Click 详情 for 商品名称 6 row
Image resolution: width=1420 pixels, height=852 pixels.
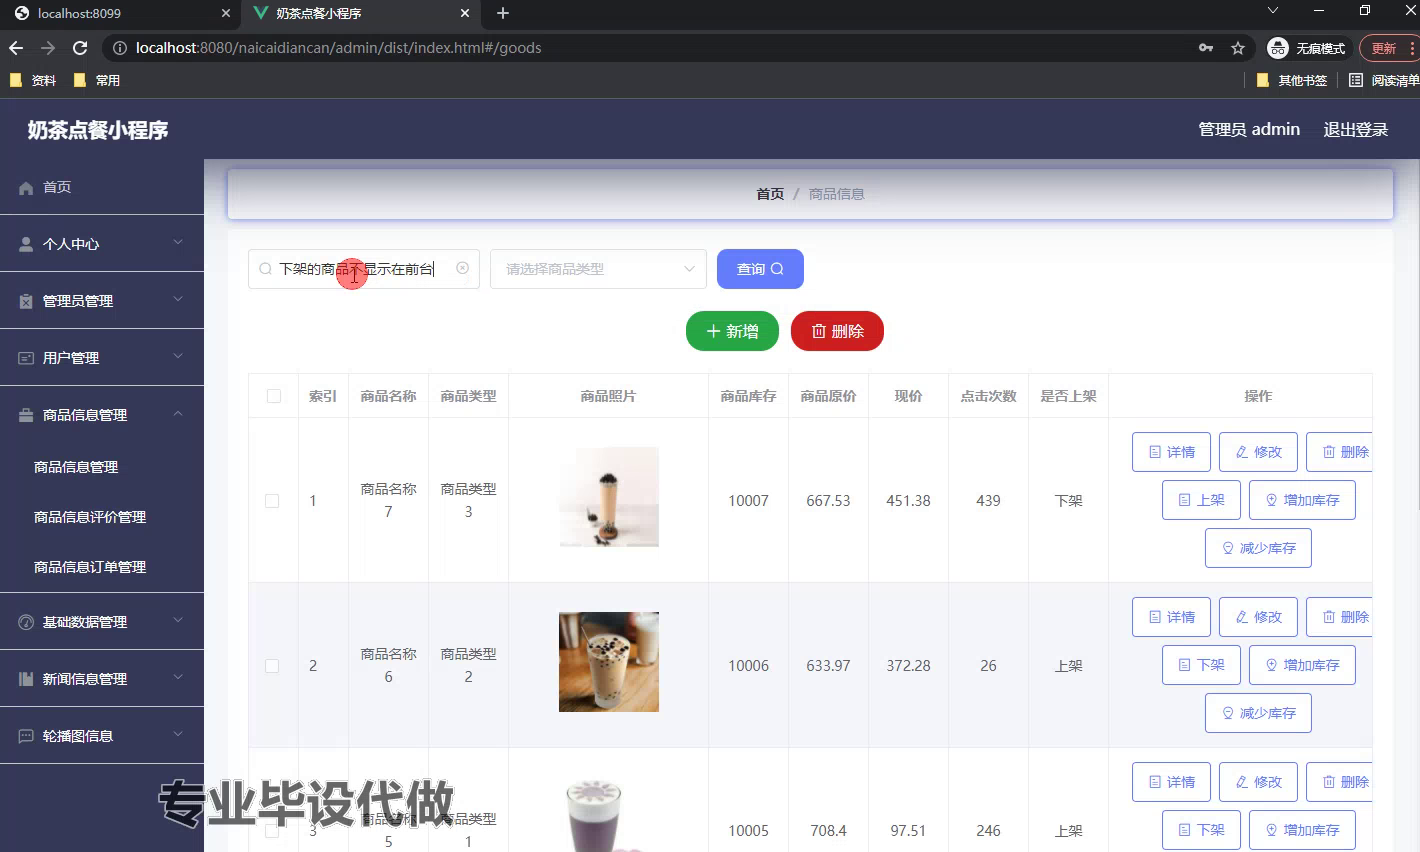(x=1171, y=617)
